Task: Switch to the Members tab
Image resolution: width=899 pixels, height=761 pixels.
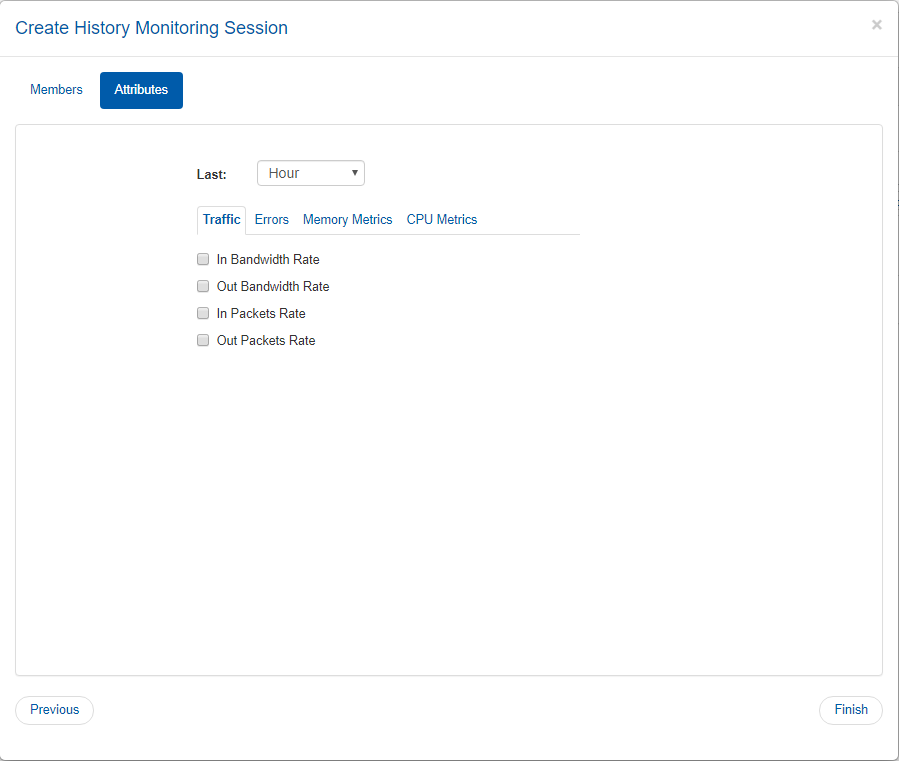Action: click(x=56, y=90)
